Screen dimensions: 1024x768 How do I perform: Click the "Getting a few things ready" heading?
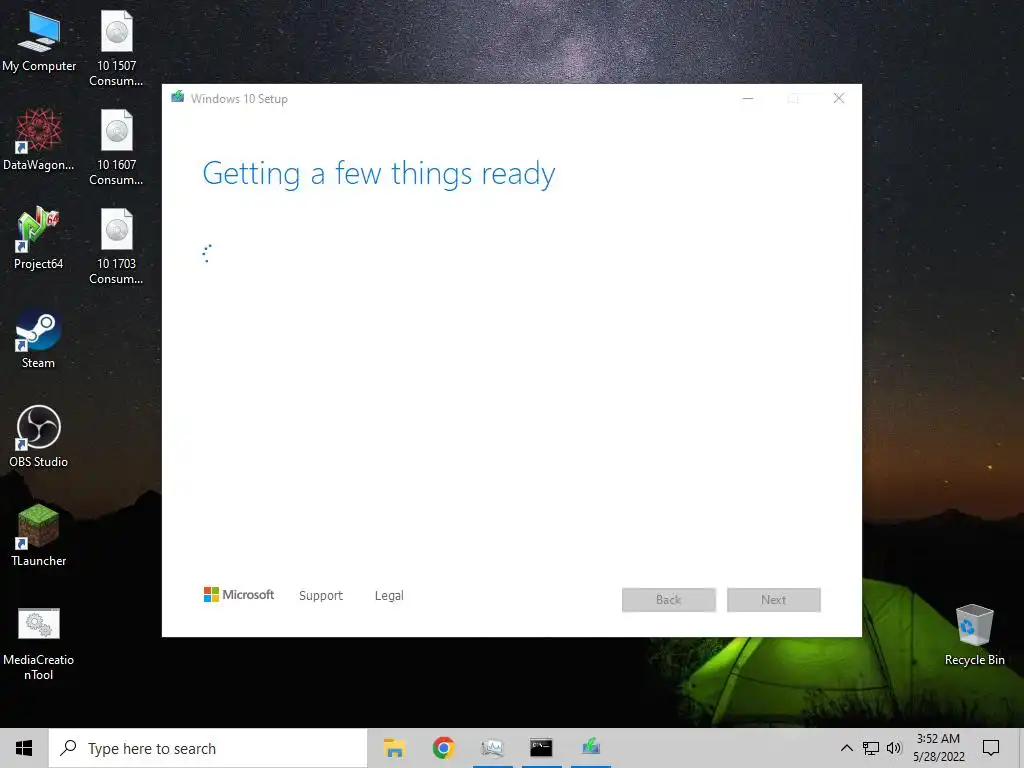(379, 174)
